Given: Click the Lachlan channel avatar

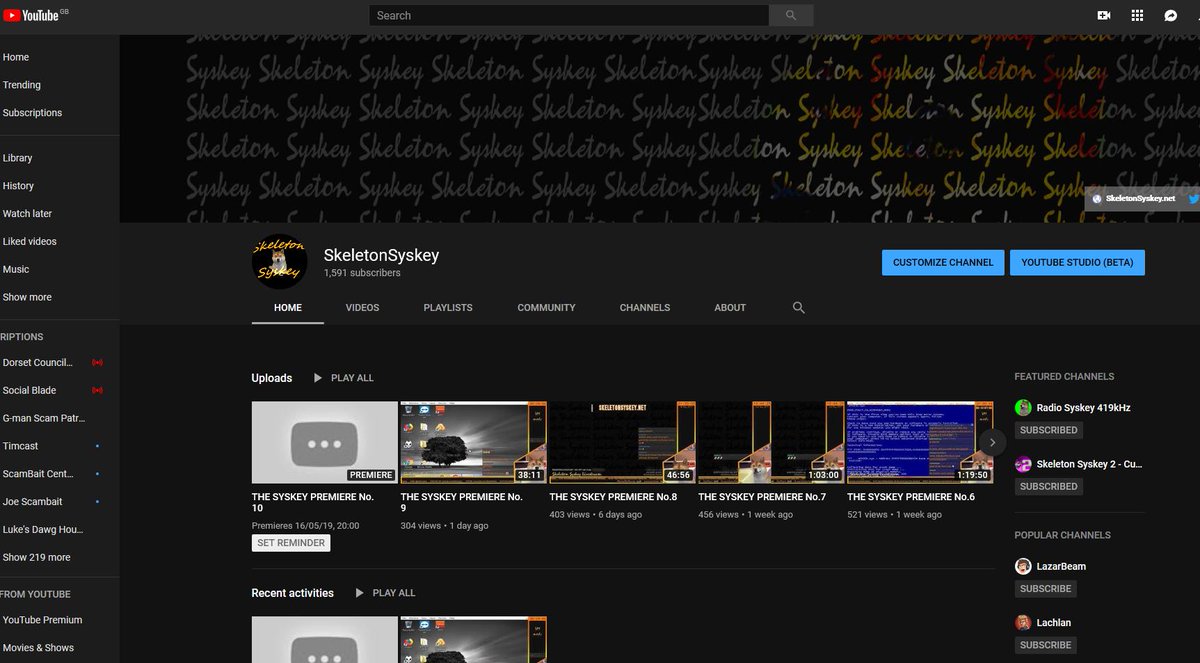Looking at the screenshot, I should point(1023,622).
